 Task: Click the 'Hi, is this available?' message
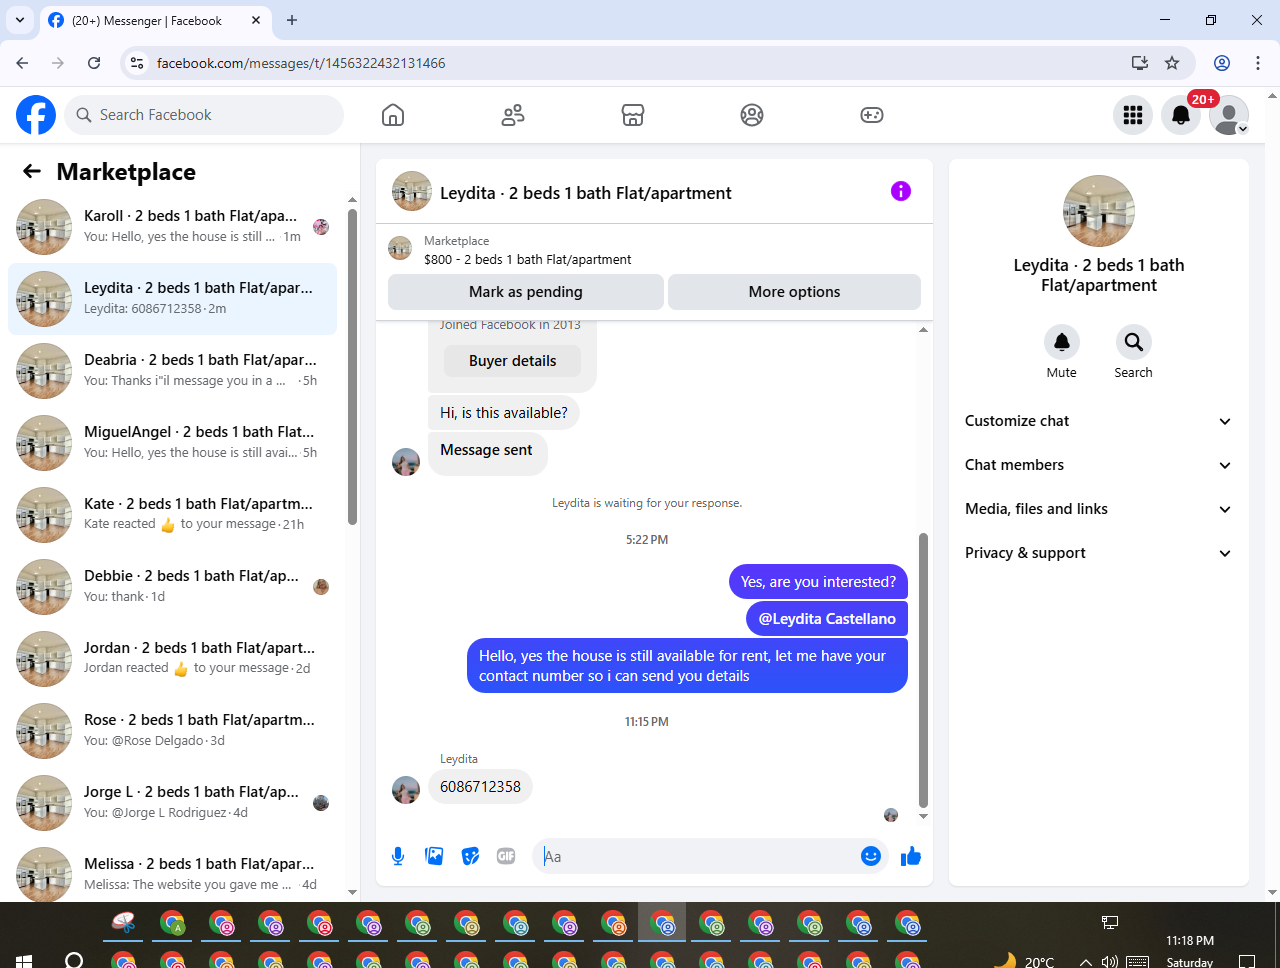pyautogui.click(x=504, y=413)
